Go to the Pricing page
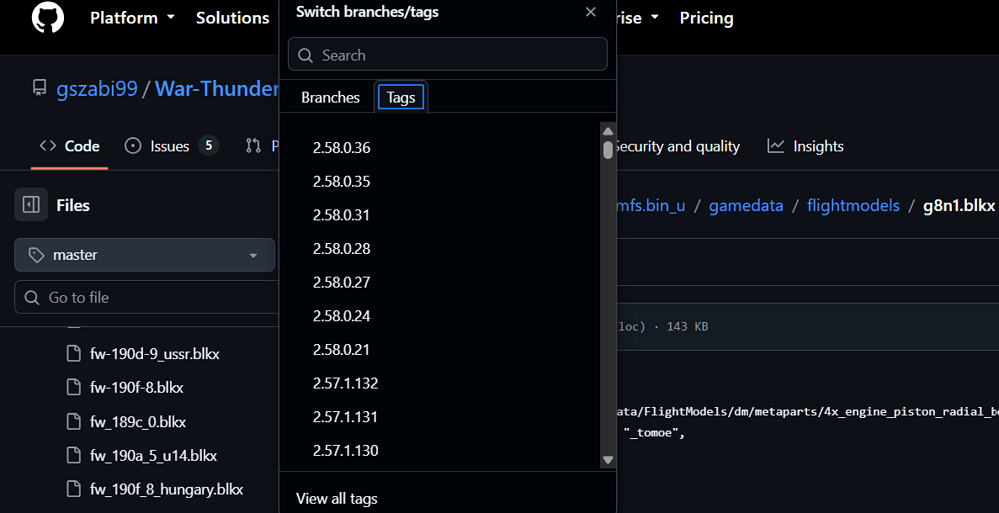This screenshot has width=999, height=513. [706, 18]
